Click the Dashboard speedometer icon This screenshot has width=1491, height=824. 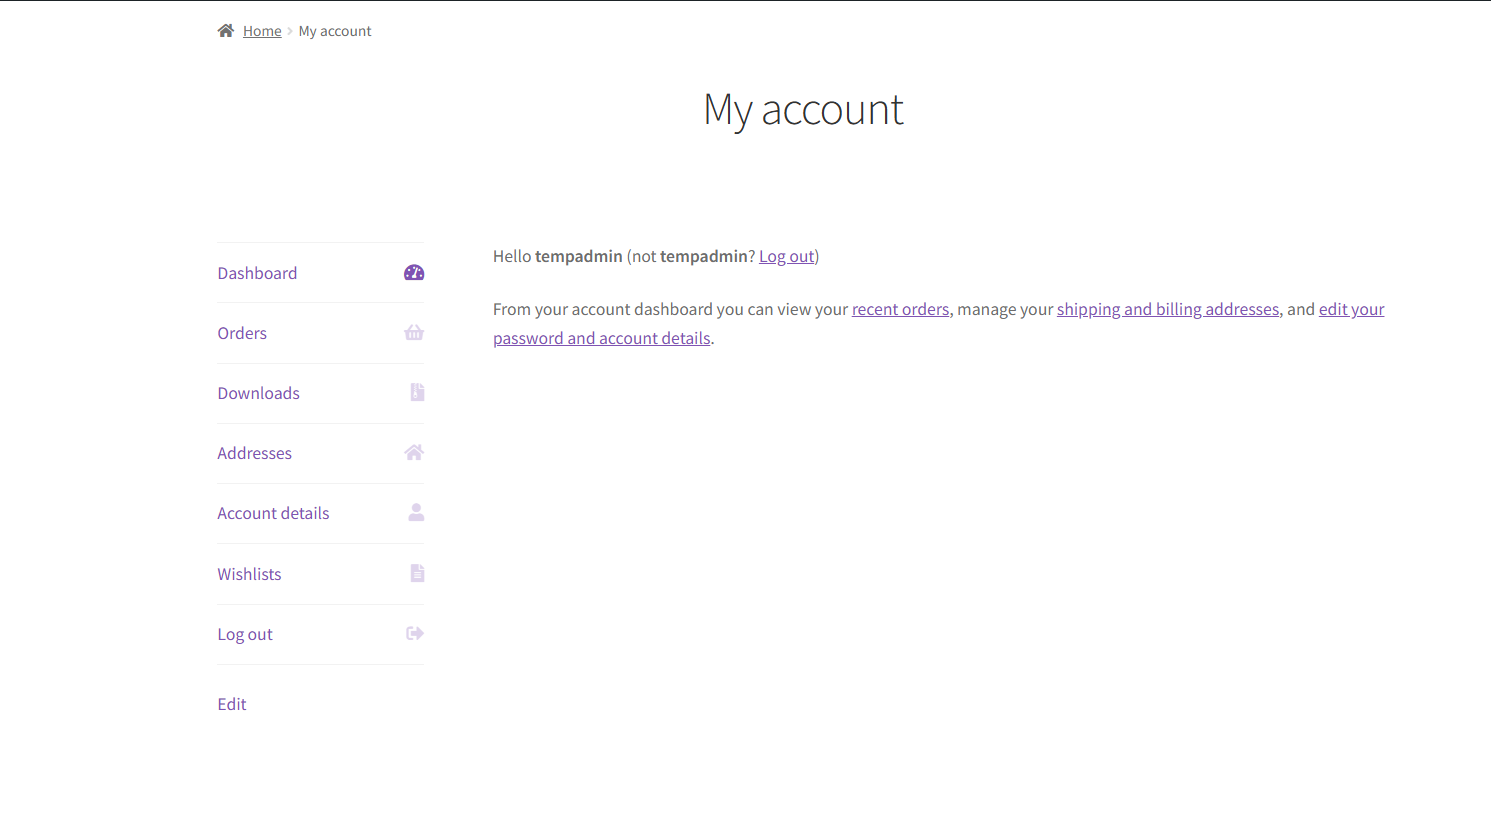pos(414,273)
